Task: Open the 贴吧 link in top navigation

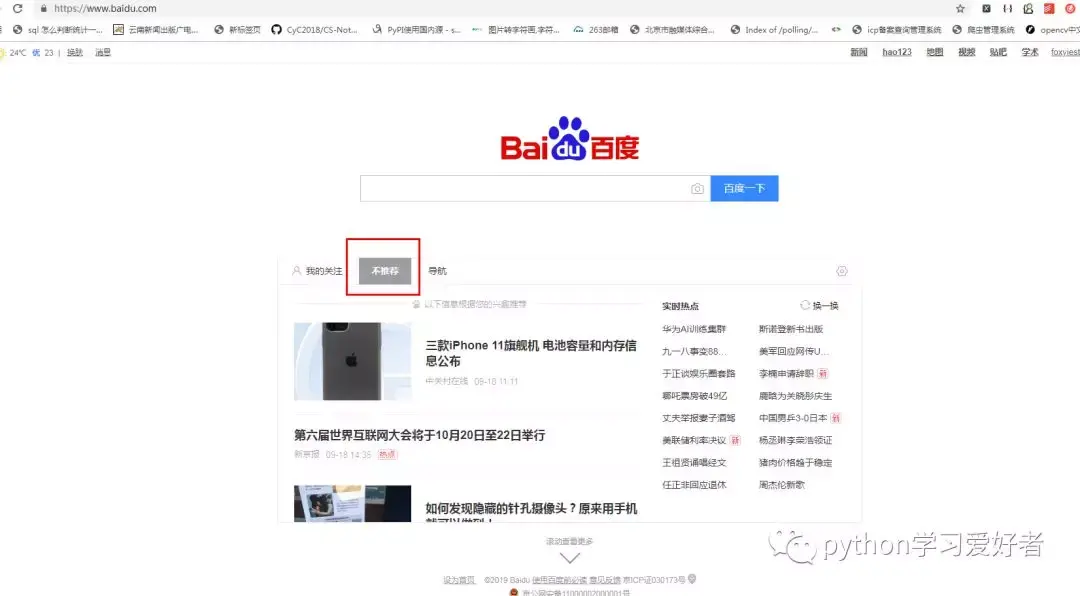Action: pyautogui.click(x=998, y=52)
